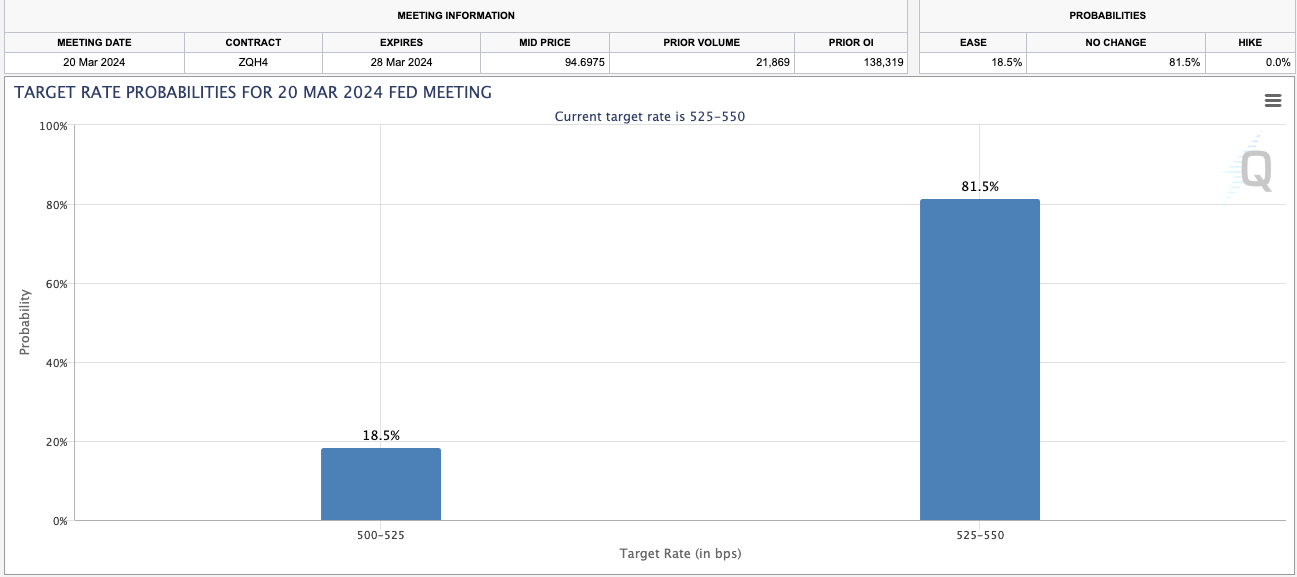The image size is (1297, 577).
Task: Click the 18.5% data label above bar
Action: (381, 435)
